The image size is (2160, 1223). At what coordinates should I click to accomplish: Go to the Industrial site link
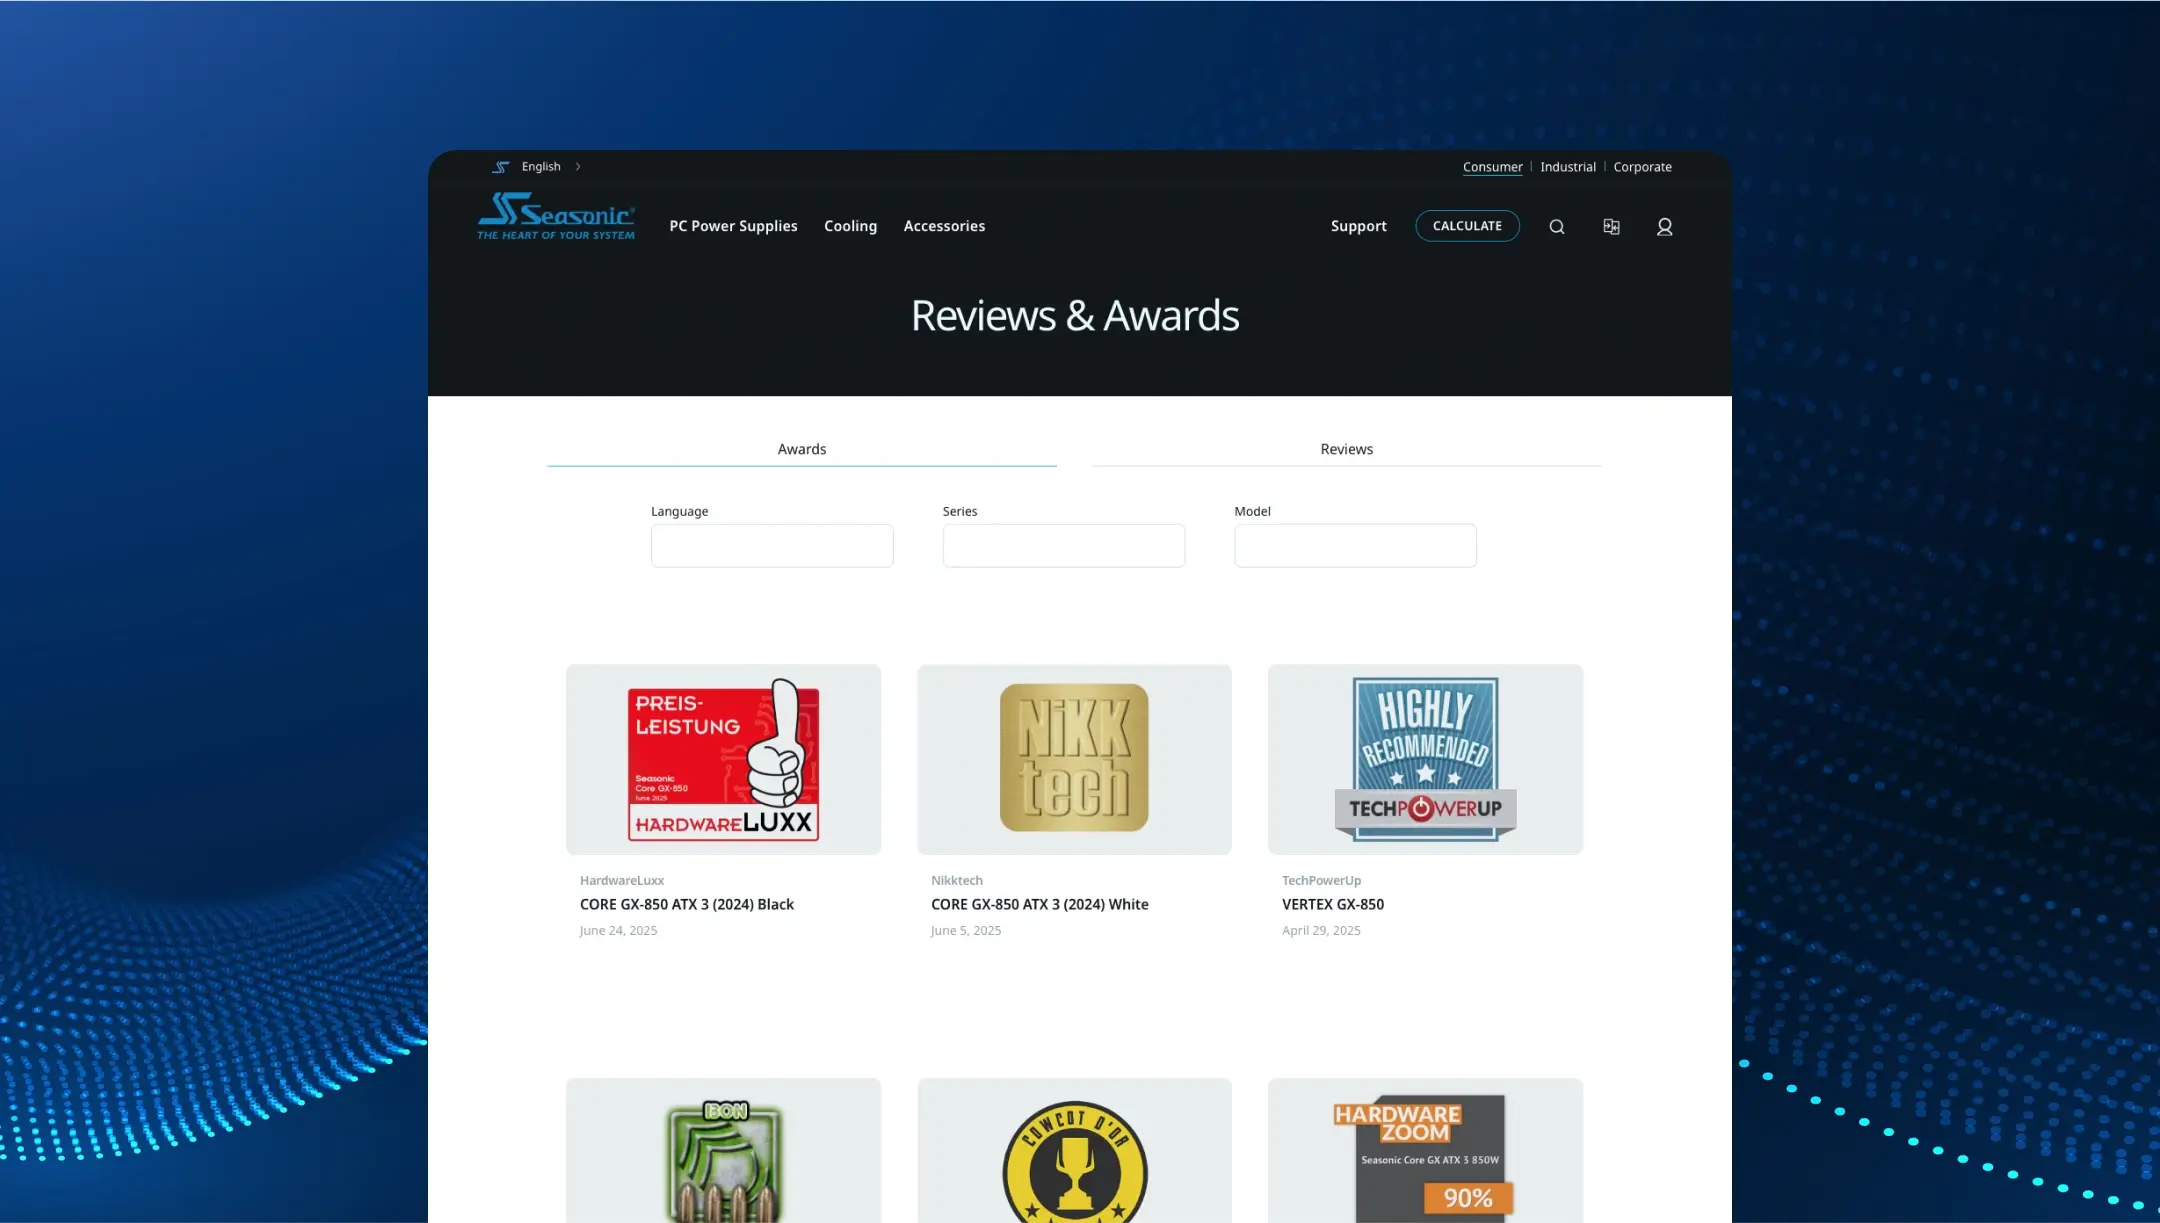tap(1568, 167)
